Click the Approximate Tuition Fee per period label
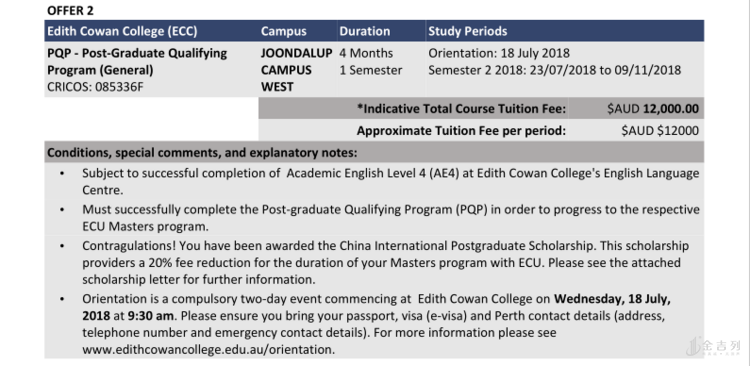Screen dimensions: 750x366 point(461,131)
